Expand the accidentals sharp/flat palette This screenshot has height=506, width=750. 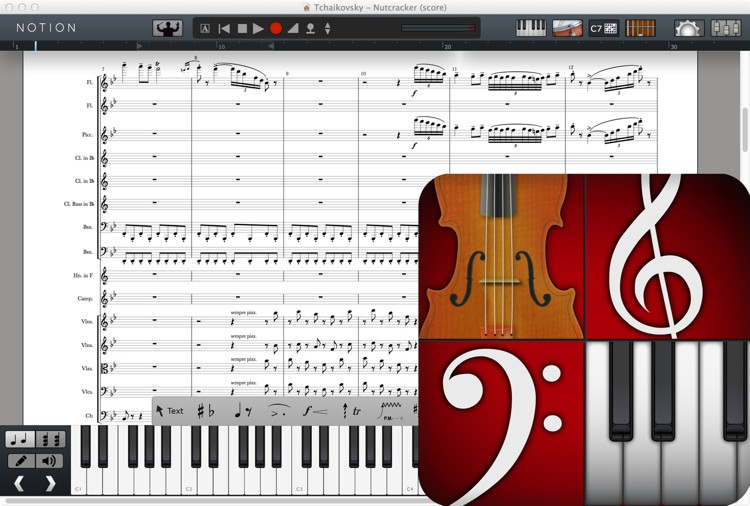coord(205,411)
